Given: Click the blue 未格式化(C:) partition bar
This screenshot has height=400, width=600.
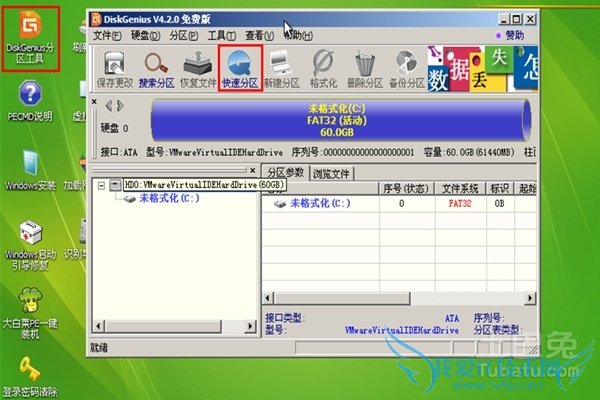Looking at the screenshot, I should tap(340, 120).
